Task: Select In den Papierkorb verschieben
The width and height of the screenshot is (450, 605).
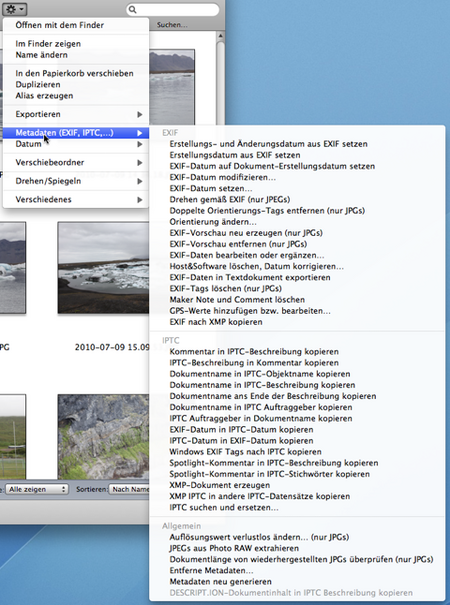Action: click(x=76, y=73)
